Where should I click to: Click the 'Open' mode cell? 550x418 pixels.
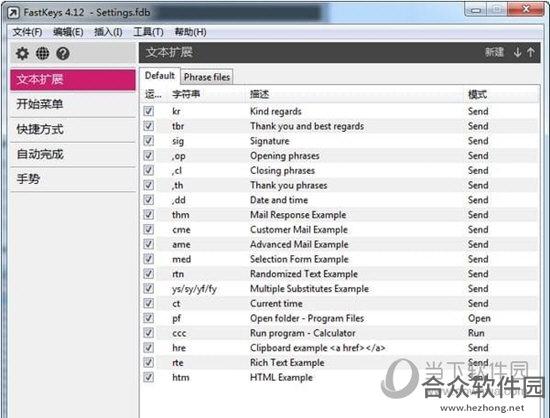(479, 318)
